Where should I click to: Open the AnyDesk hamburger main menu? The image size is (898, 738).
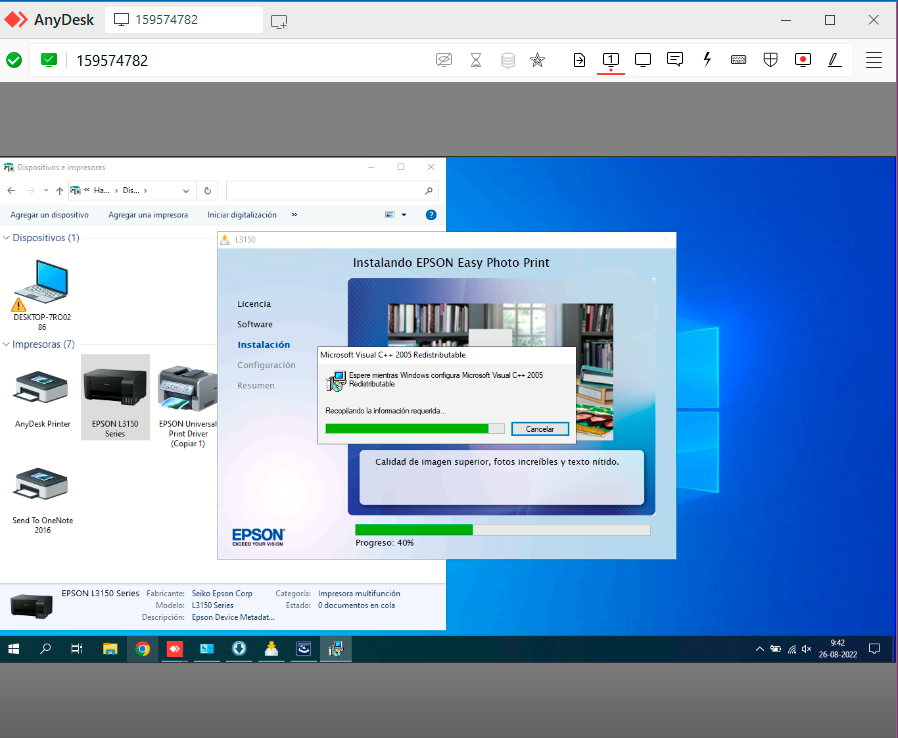[874, 60]
